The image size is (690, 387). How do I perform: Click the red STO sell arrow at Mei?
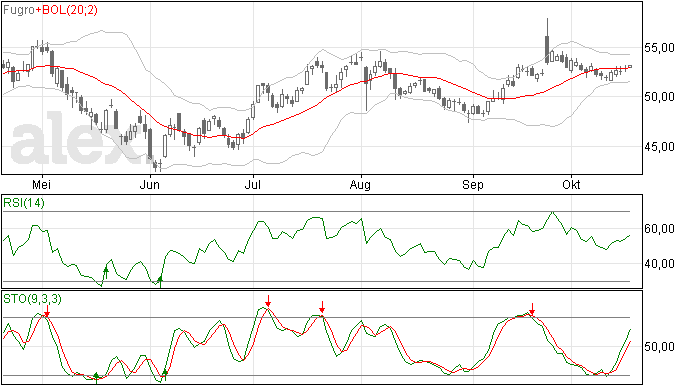[47, 311]
